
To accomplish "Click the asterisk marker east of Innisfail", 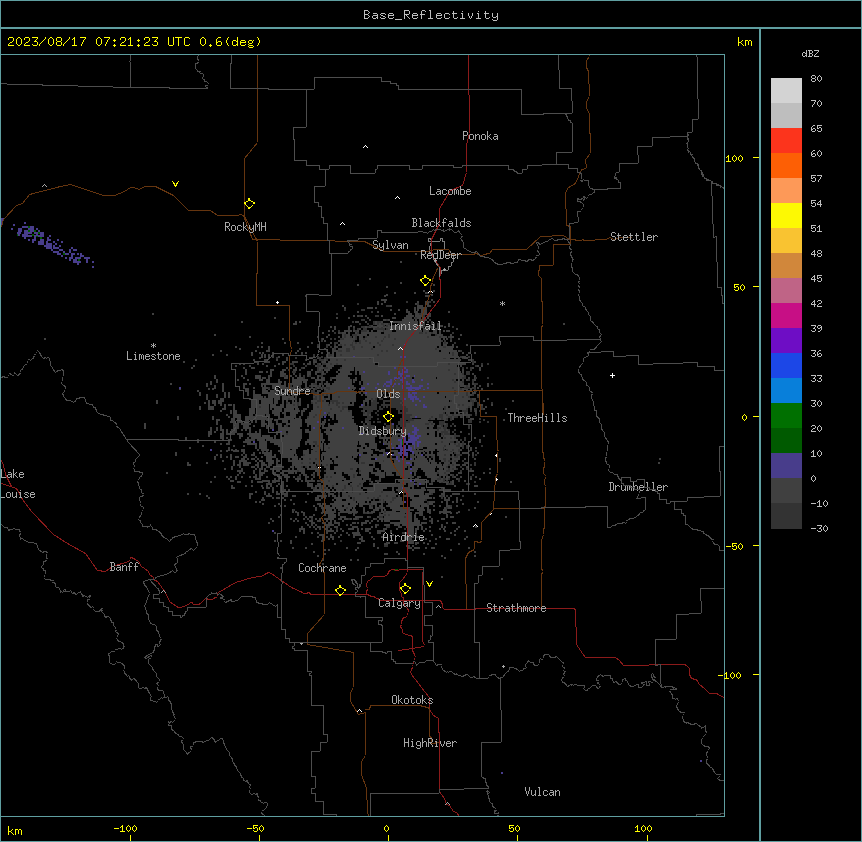I will click(502, 303).
